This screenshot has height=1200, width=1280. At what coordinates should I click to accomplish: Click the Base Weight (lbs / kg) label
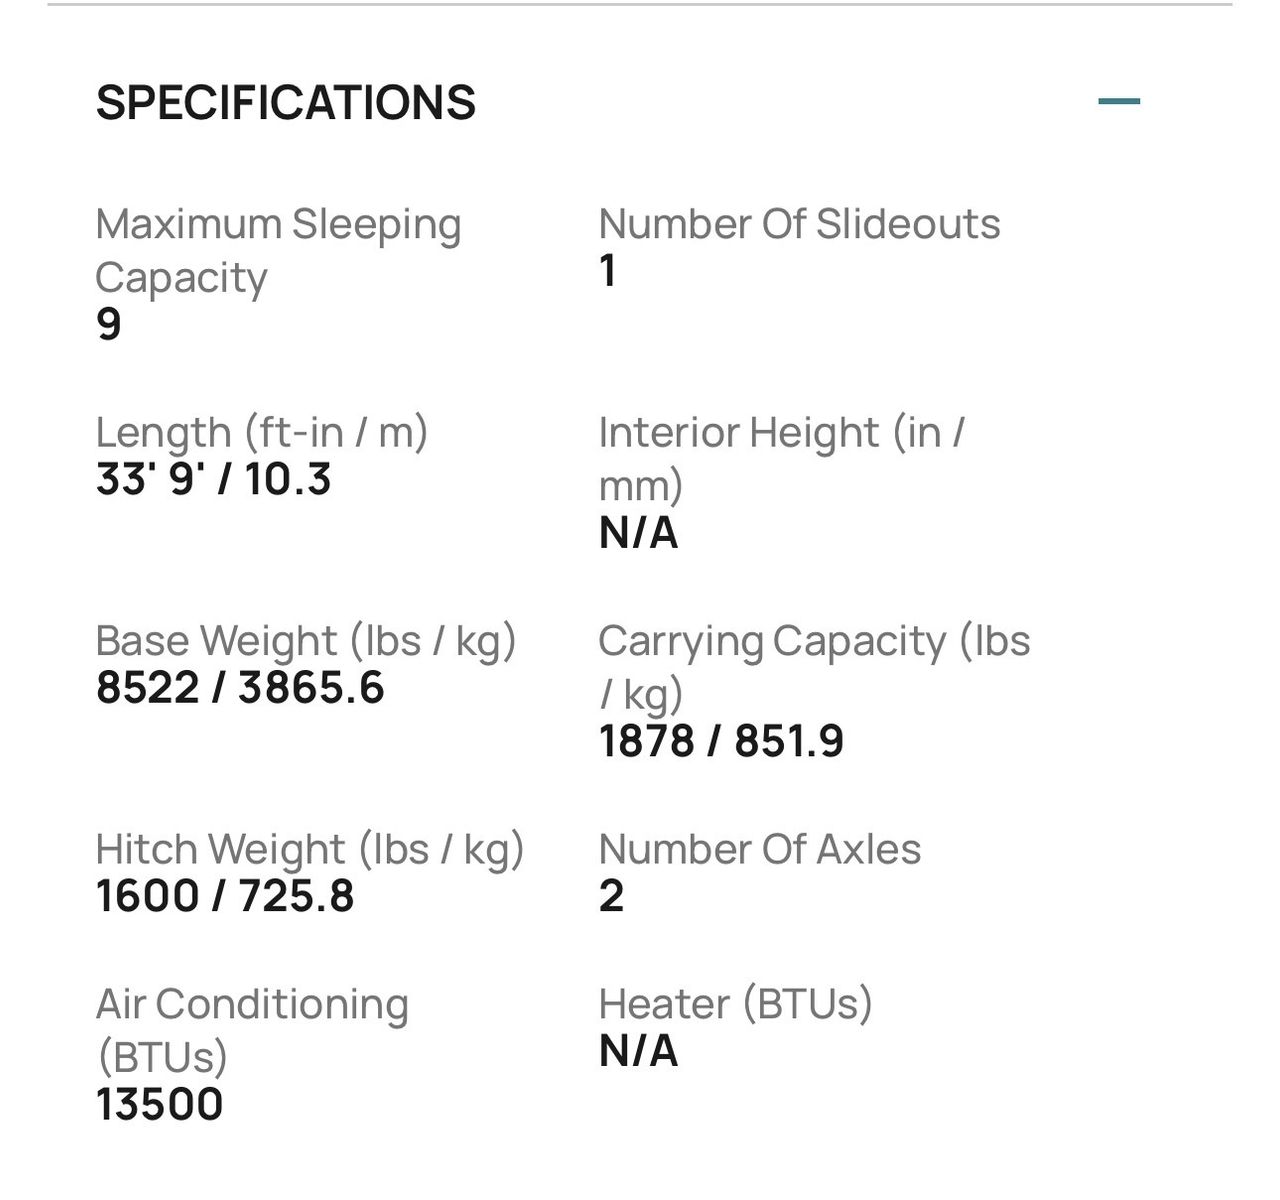pyautogui.click(x=306, y=641)
